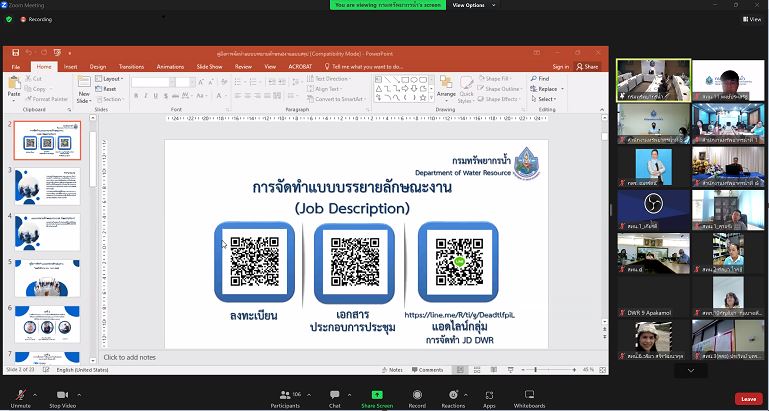Click Sign in in PowerPoint
This screenshot has width=769, height=411.
coord(561,67)
